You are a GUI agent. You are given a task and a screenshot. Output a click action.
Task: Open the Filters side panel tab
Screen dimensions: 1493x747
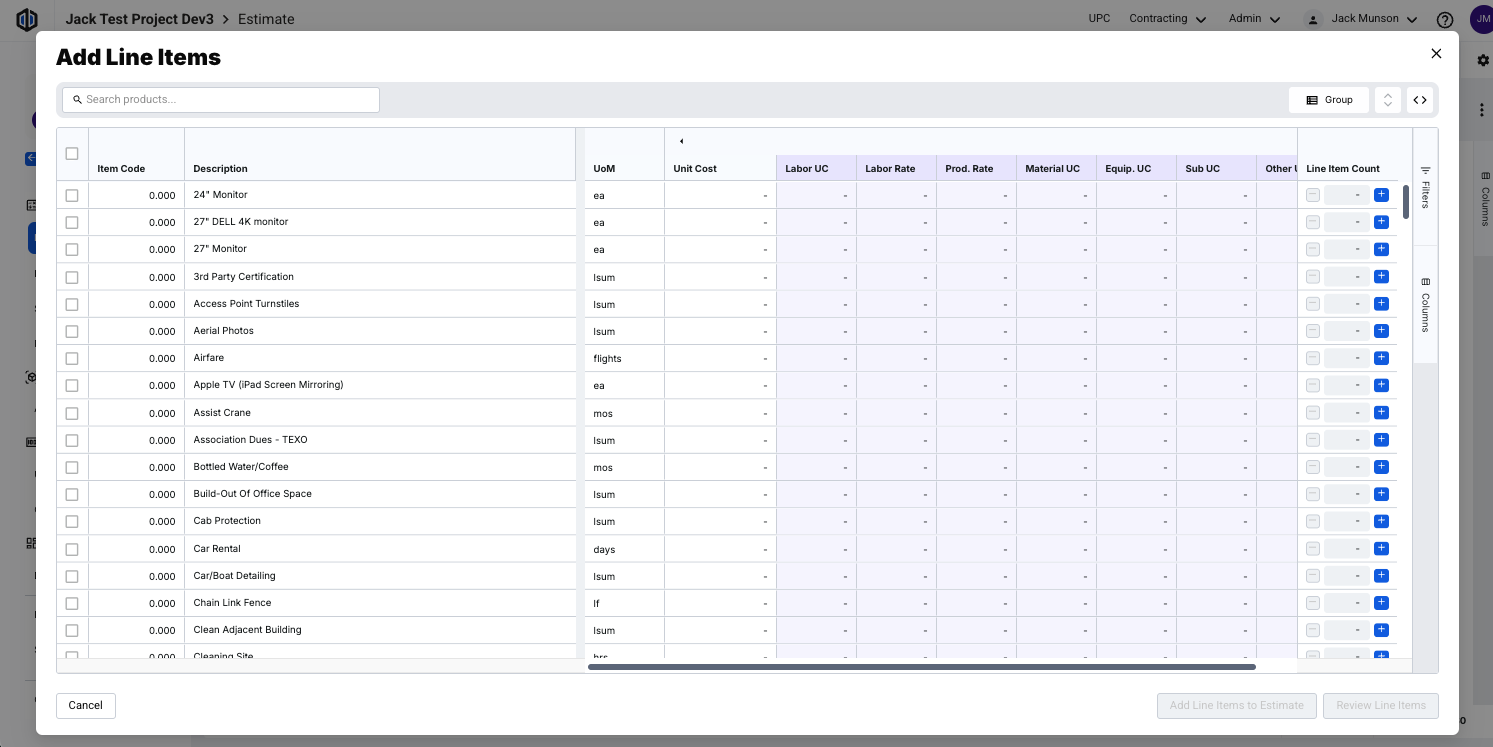(1425, 187)
